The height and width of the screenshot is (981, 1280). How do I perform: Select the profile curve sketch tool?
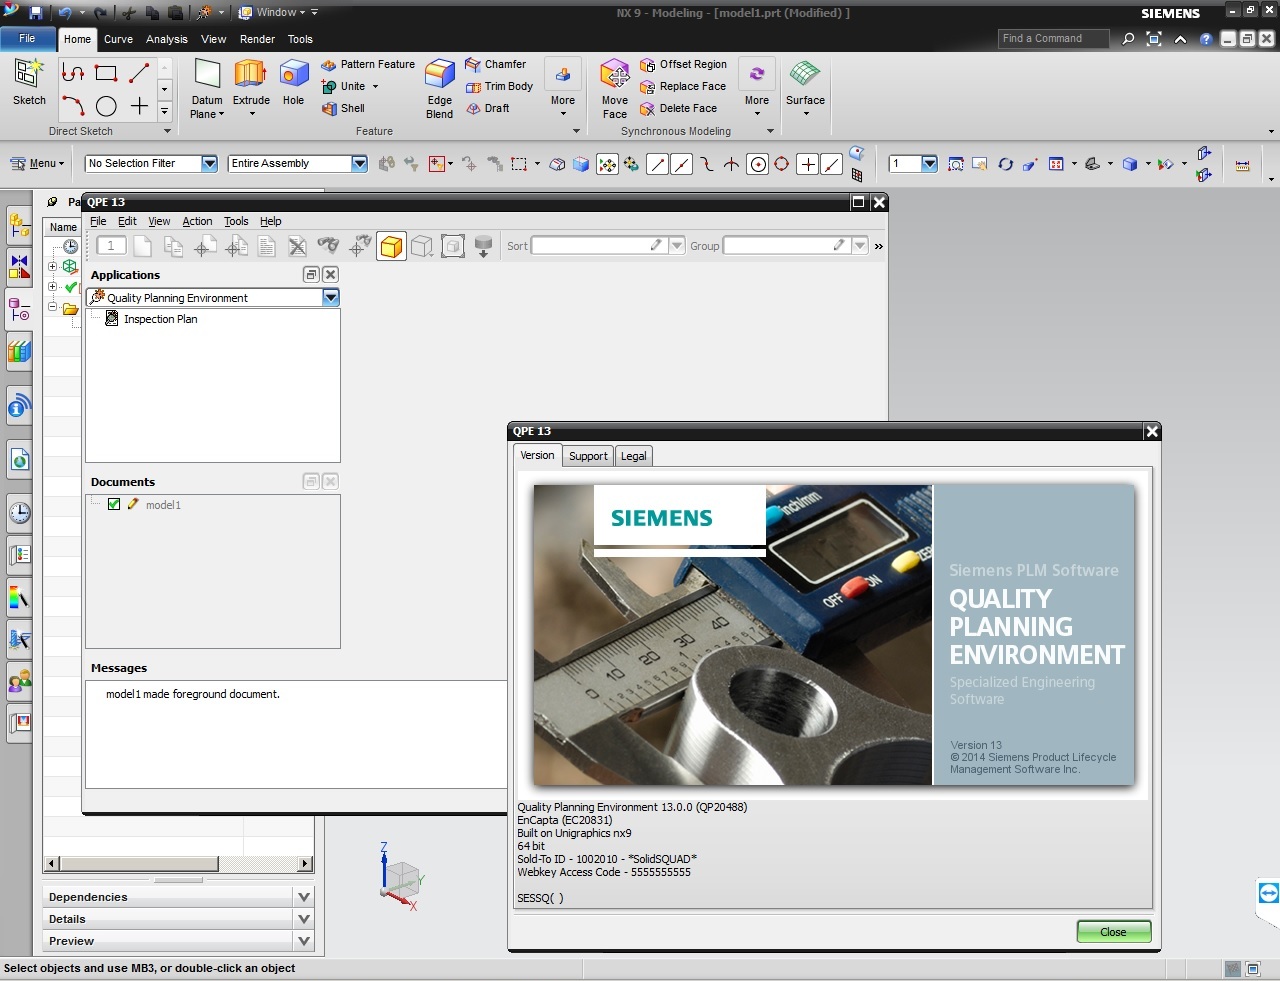pyautogui.click(x=72, y=72)
